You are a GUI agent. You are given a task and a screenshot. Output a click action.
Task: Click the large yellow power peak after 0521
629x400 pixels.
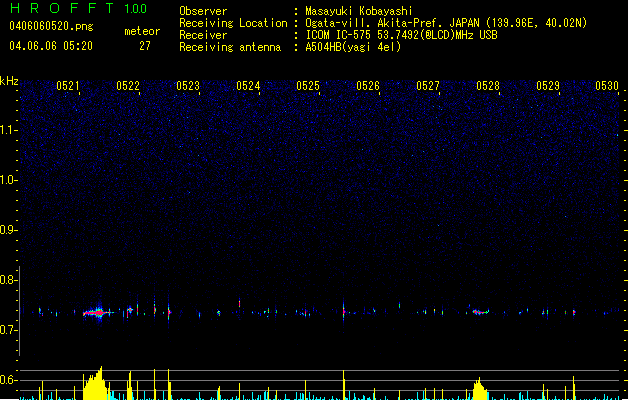tap(95, 385)
